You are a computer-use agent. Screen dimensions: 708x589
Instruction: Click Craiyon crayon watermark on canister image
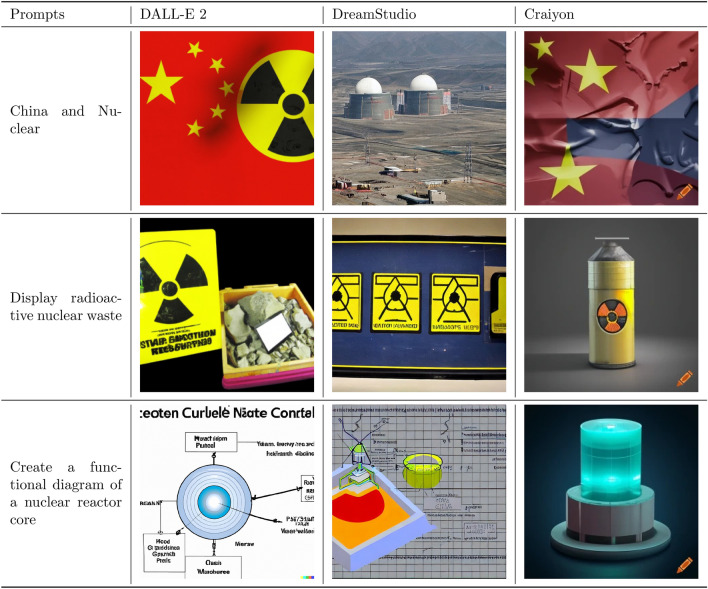[685, 379]
